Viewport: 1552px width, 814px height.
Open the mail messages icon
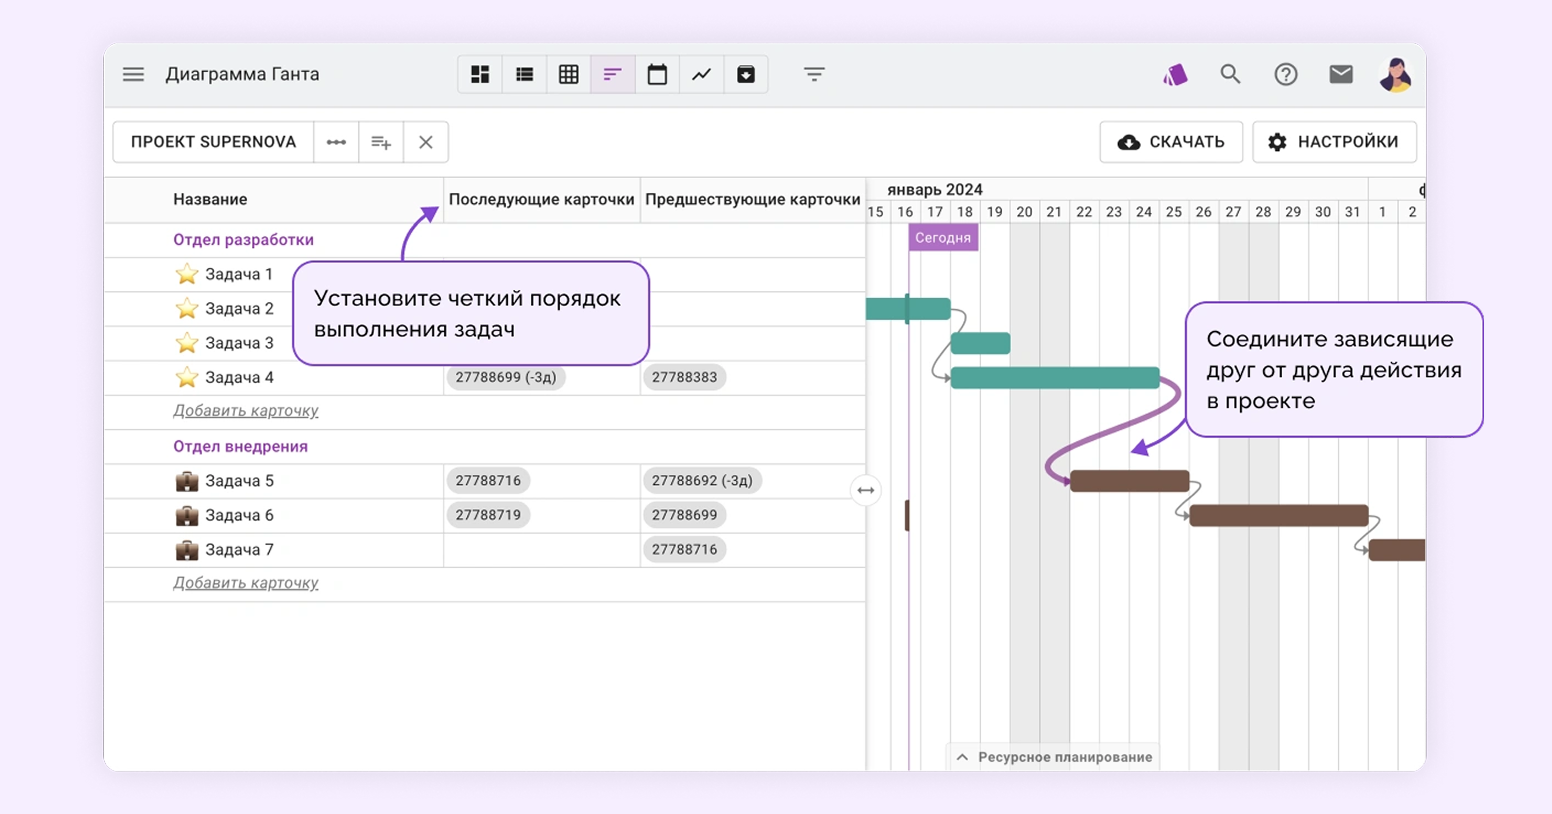coord(1341,74)
